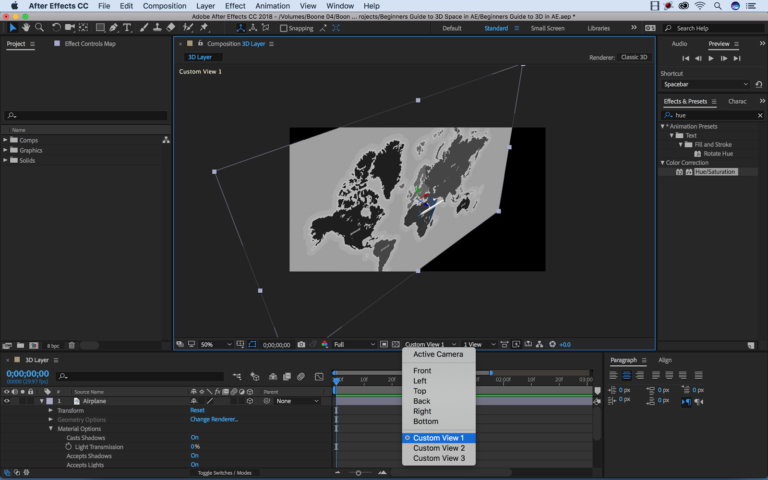Toggle Region of Interest in the viewer
Screen dimensions: 768x480
(384, 345)
